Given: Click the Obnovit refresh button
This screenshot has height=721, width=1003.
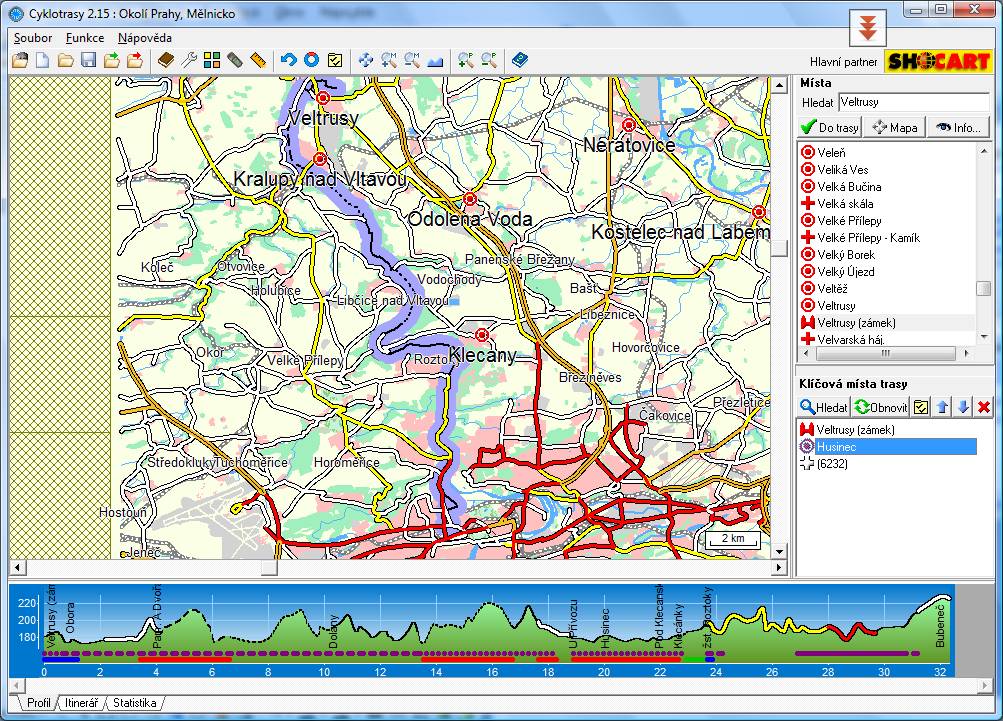Looking at the screenshot, I should tap(881, 407).
